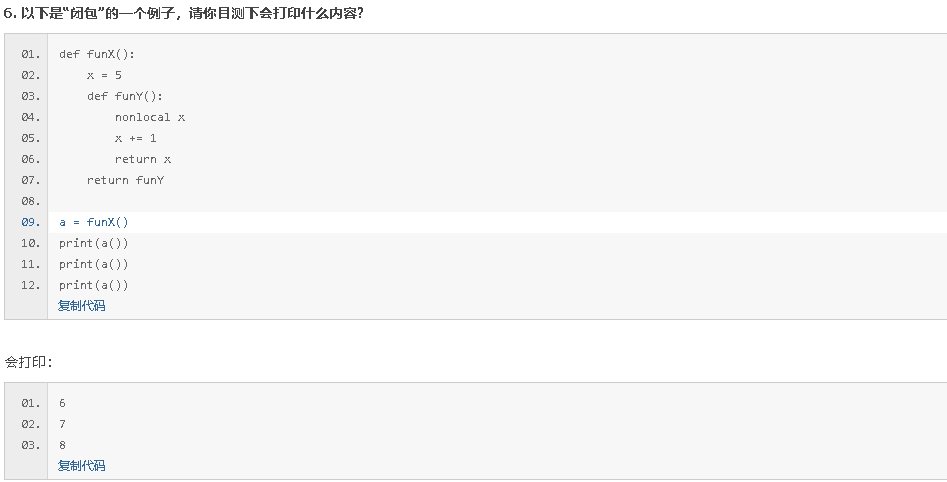Click the 'x = 5' assignment line
Image resolution: width=947 pixels, height=482 pixels.
[x=104, y=75]
